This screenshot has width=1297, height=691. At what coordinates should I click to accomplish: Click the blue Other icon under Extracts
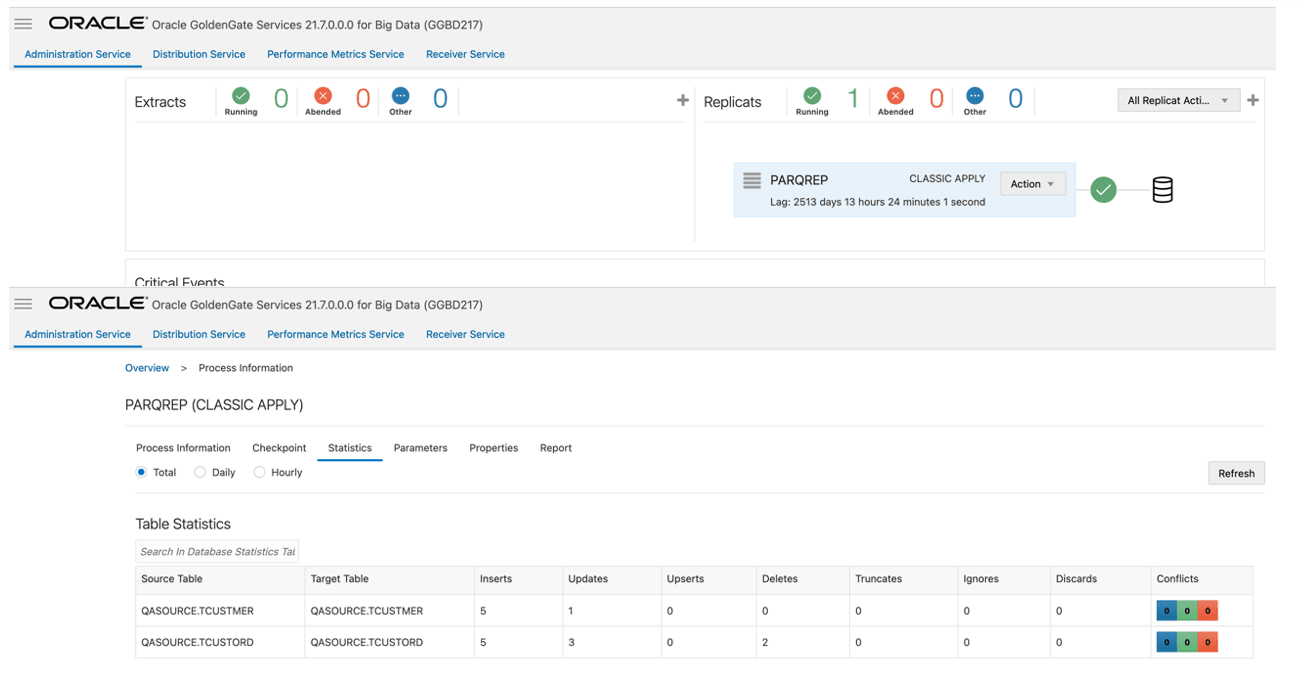[401, 96]
